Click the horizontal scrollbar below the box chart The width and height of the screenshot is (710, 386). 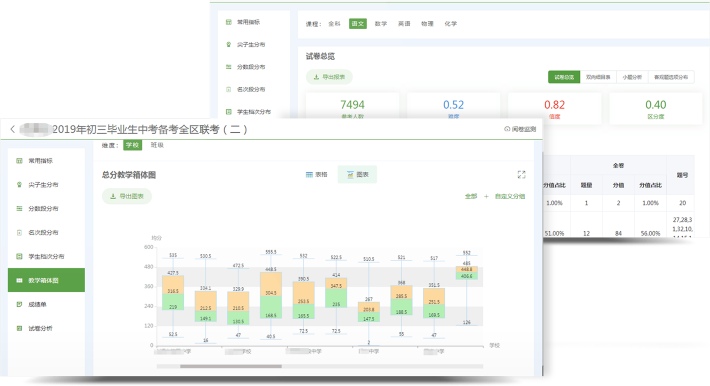coord(320,366)
